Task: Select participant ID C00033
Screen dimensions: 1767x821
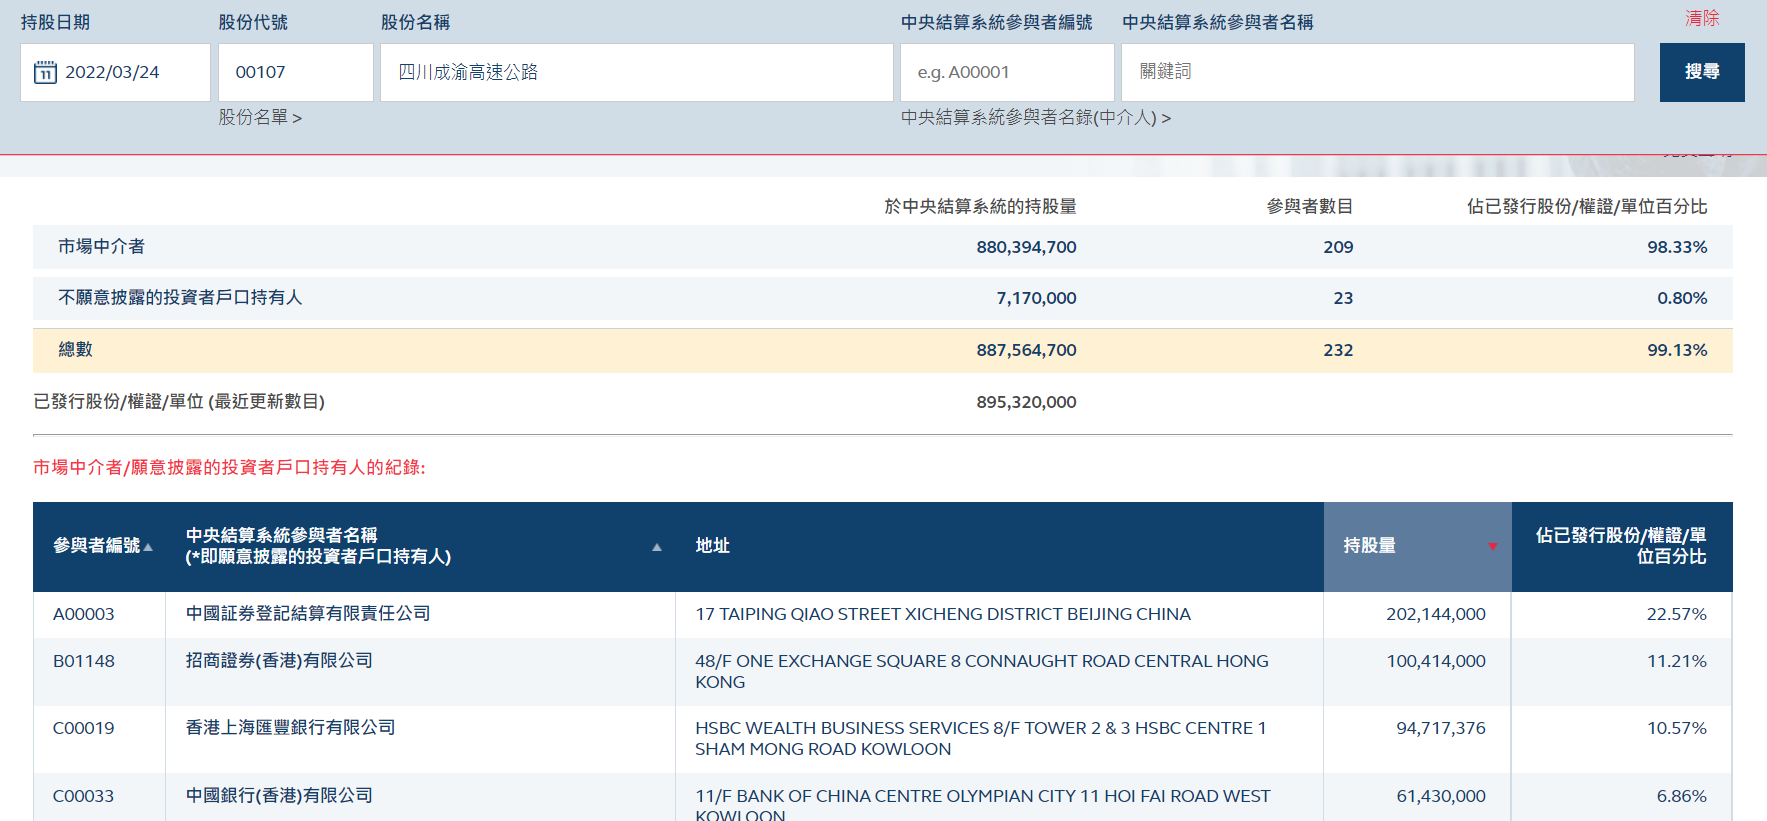Action: [x=84, y=796]
